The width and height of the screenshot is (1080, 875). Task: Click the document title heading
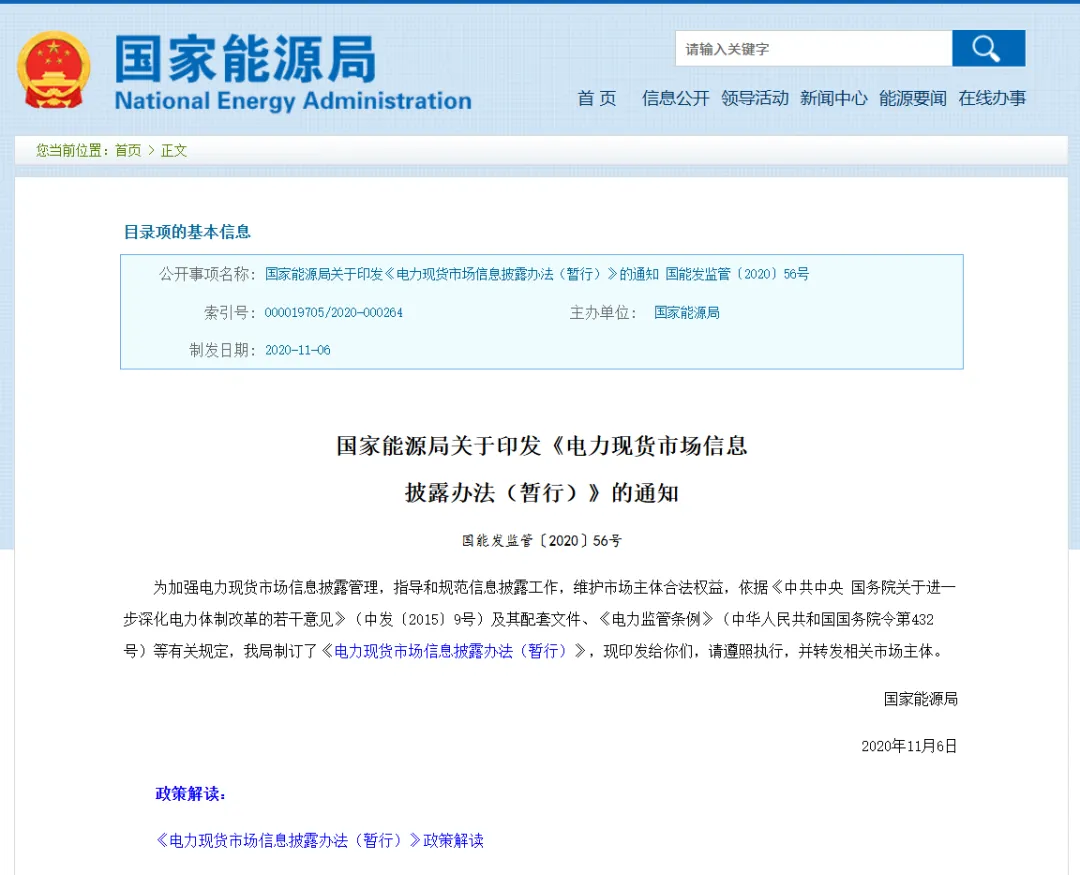[540, 470]
